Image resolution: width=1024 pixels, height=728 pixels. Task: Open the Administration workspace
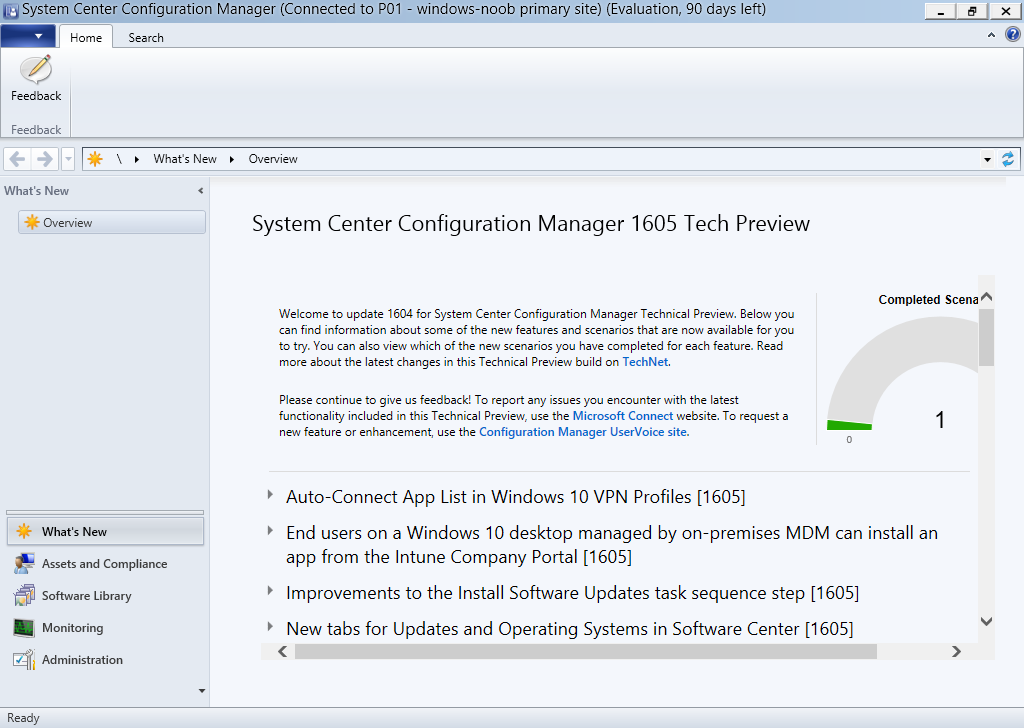pos(105,659)
